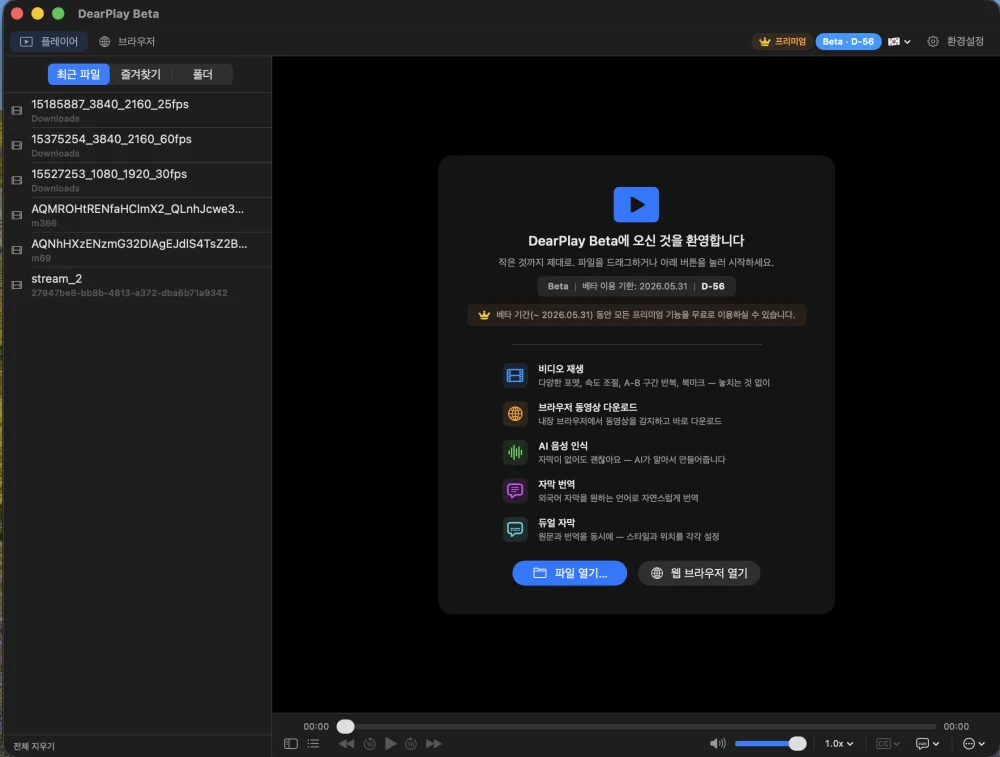This screenshot has height=757, width=1000.
Task: Open file 15185887_3840_2160_25fps
Action: click(137, 110)
